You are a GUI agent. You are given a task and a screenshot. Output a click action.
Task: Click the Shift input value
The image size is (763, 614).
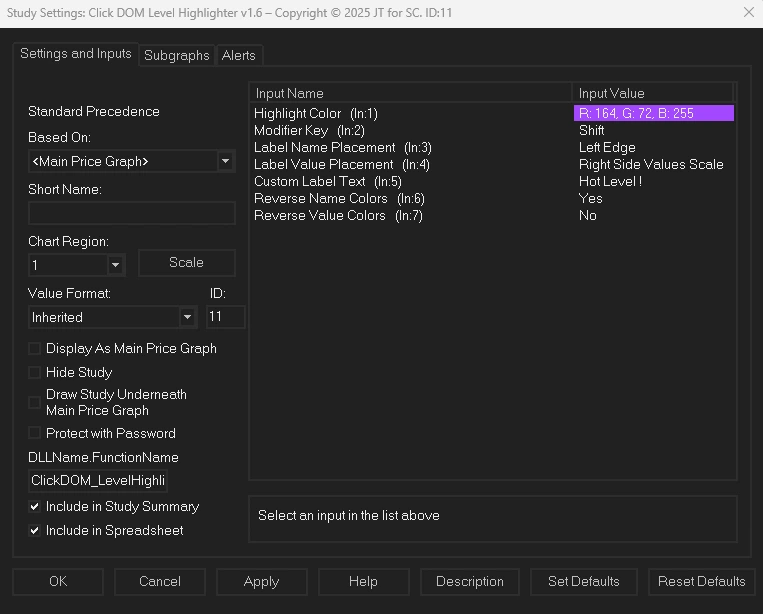[x=591, y=130]
